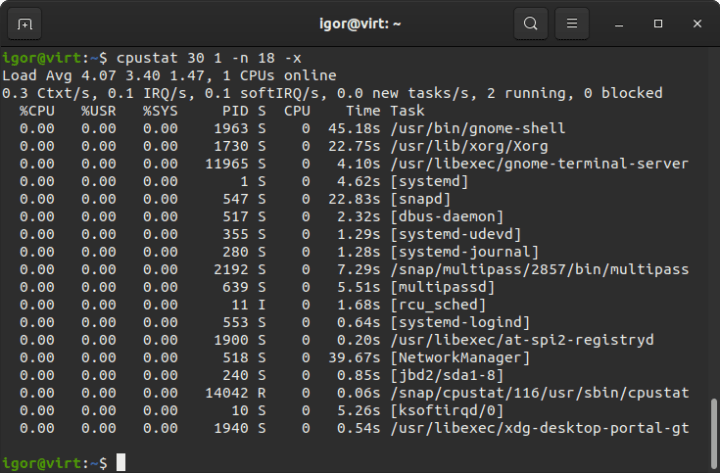Click the Load Avg line
This screenshot has width=720, height=473.
pyautogui.click(x=169, y=76)
